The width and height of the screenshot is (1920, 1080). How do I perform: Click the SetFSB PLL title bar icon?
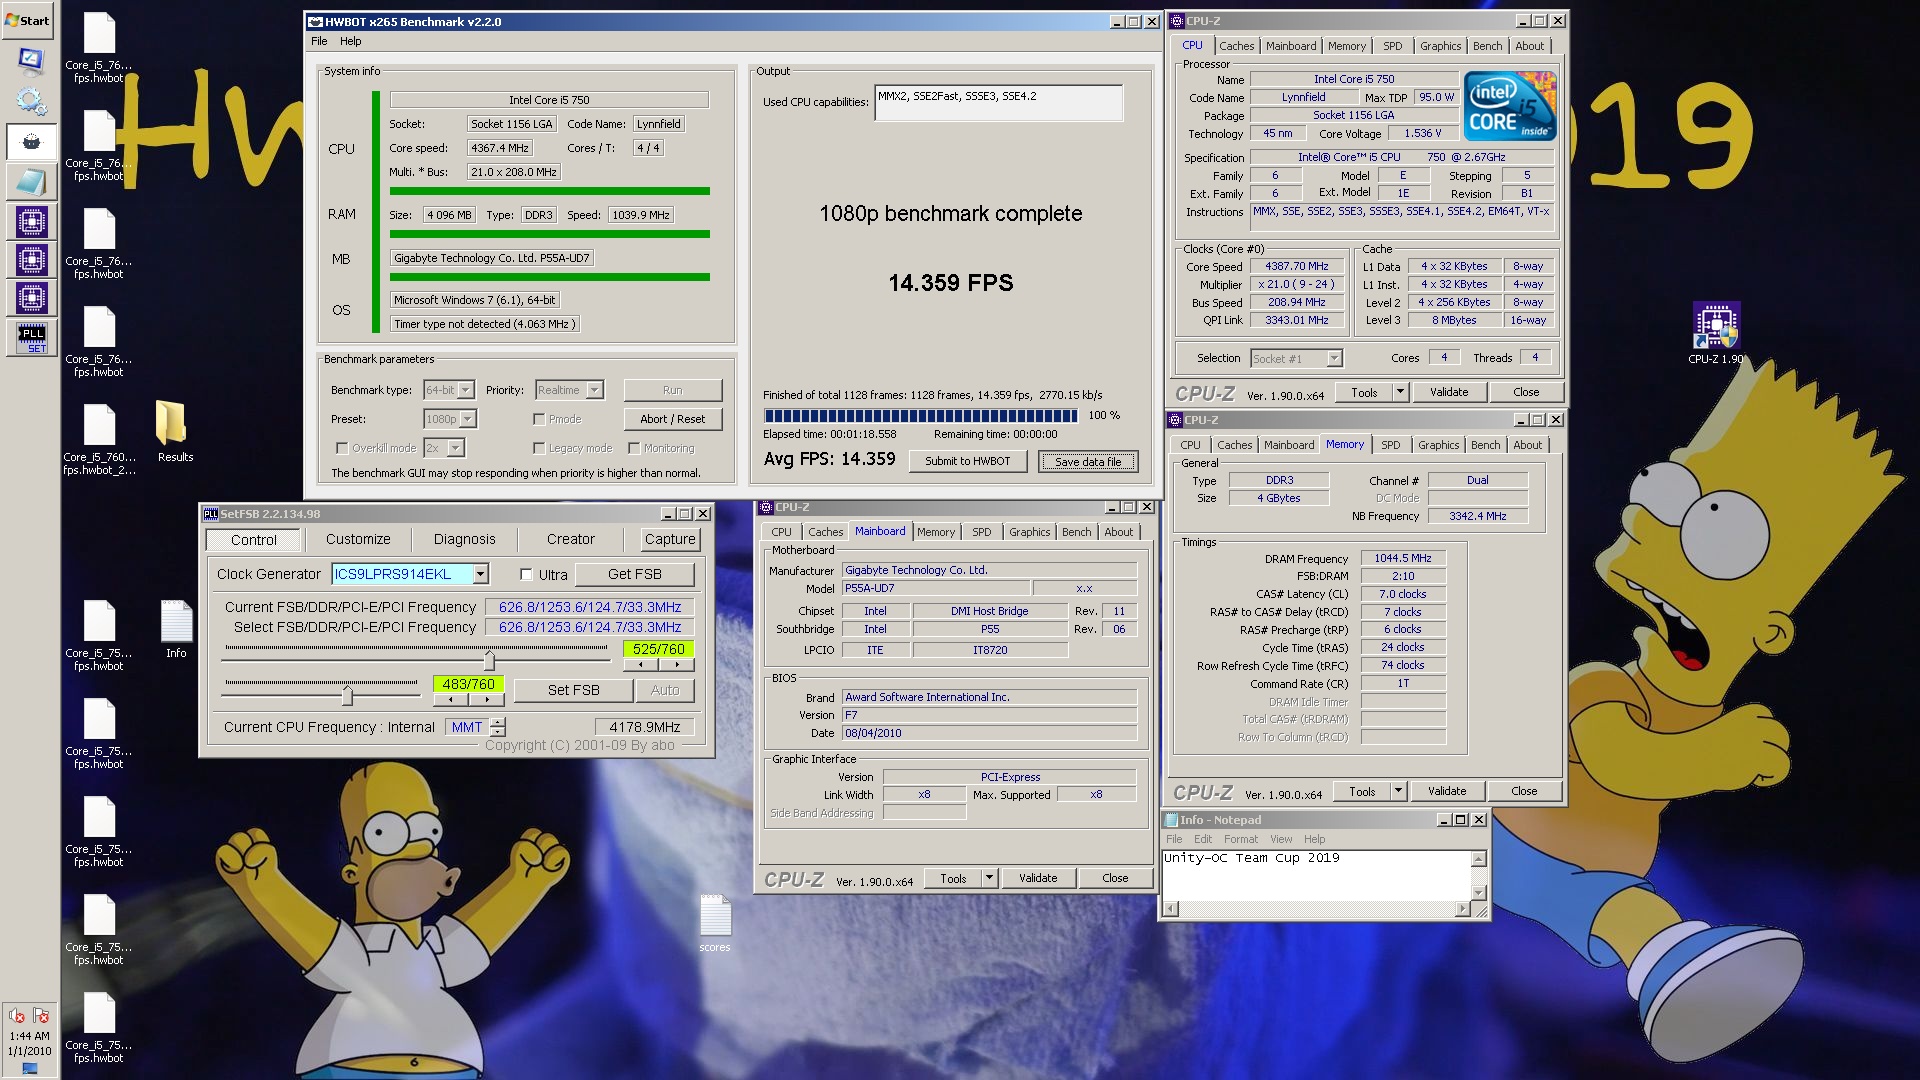tap(210, 514)
